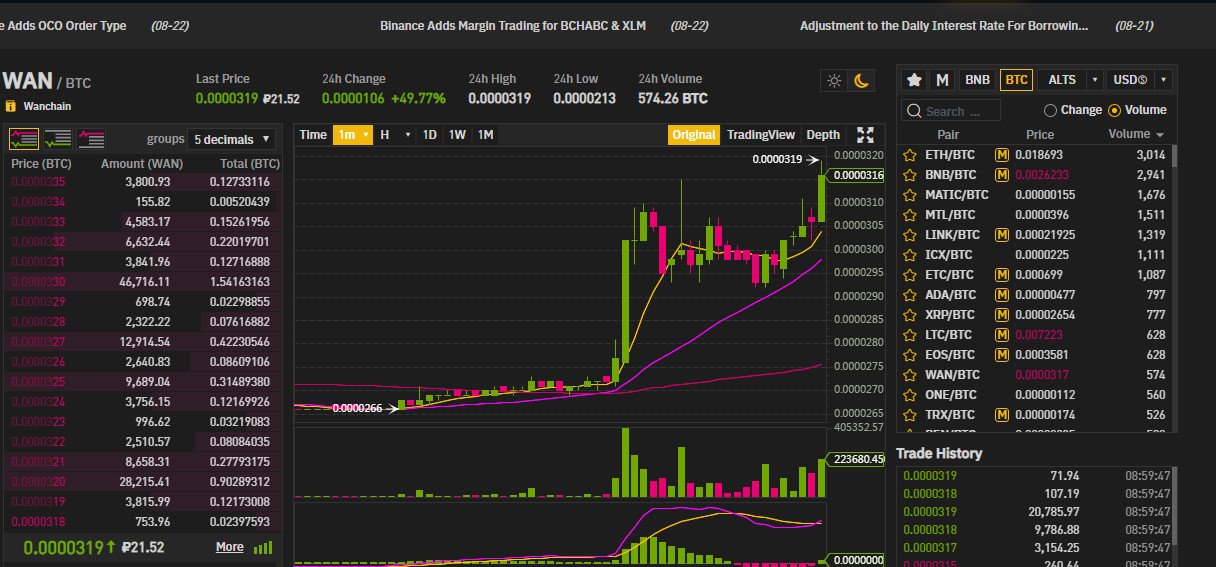Viewport: 1216px width, 567px height.
Task: Show bids-only order book view
Action: click(x=57, y=139)
